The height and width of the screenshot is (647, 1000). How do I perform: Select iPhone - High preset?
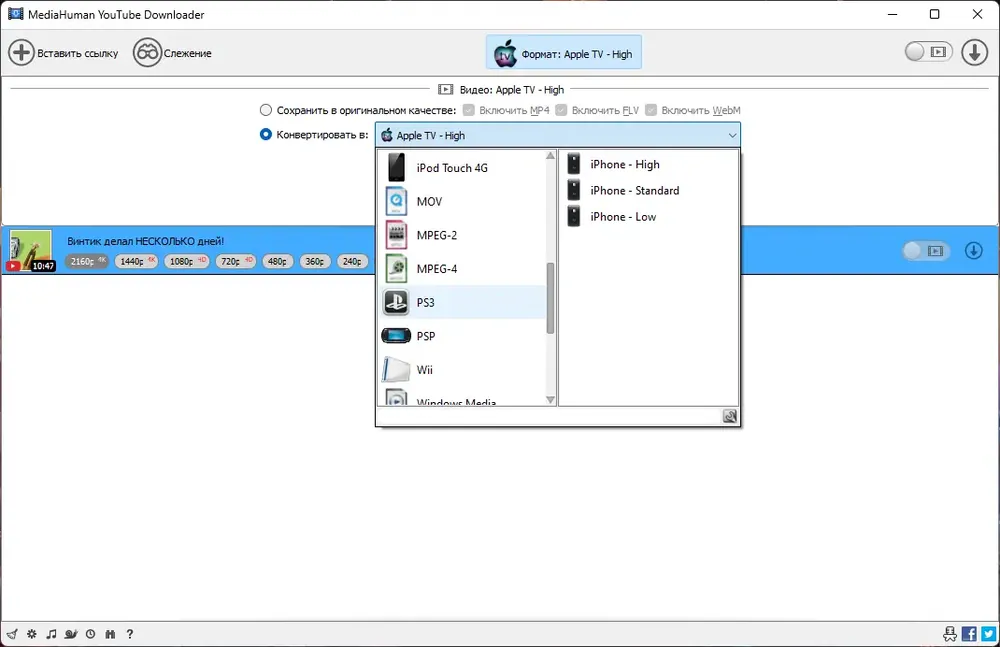click(x=649, y=165)
